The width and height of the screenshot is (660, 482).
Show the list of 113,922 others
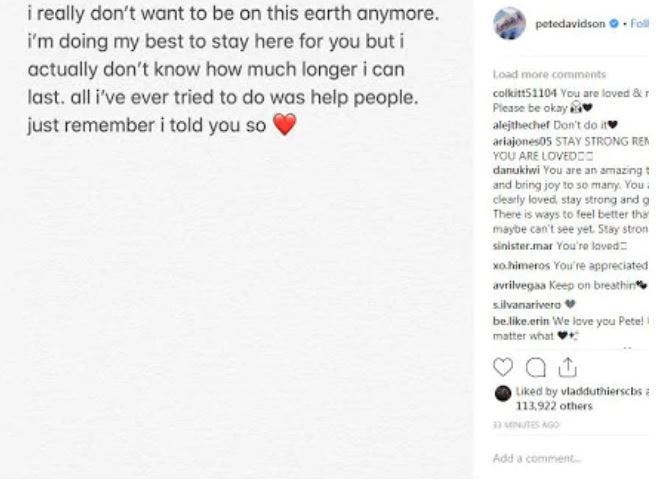point(553,406)
